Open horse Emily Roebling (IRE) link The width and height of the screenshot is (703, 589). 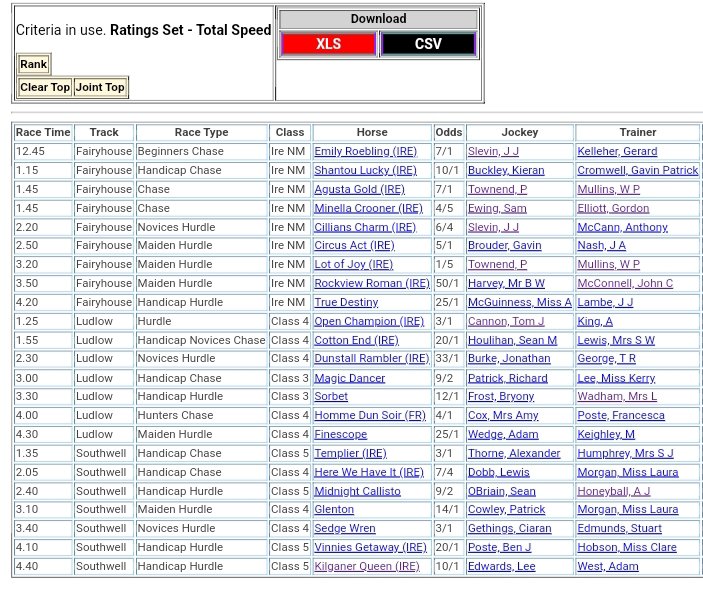point(365,151)
